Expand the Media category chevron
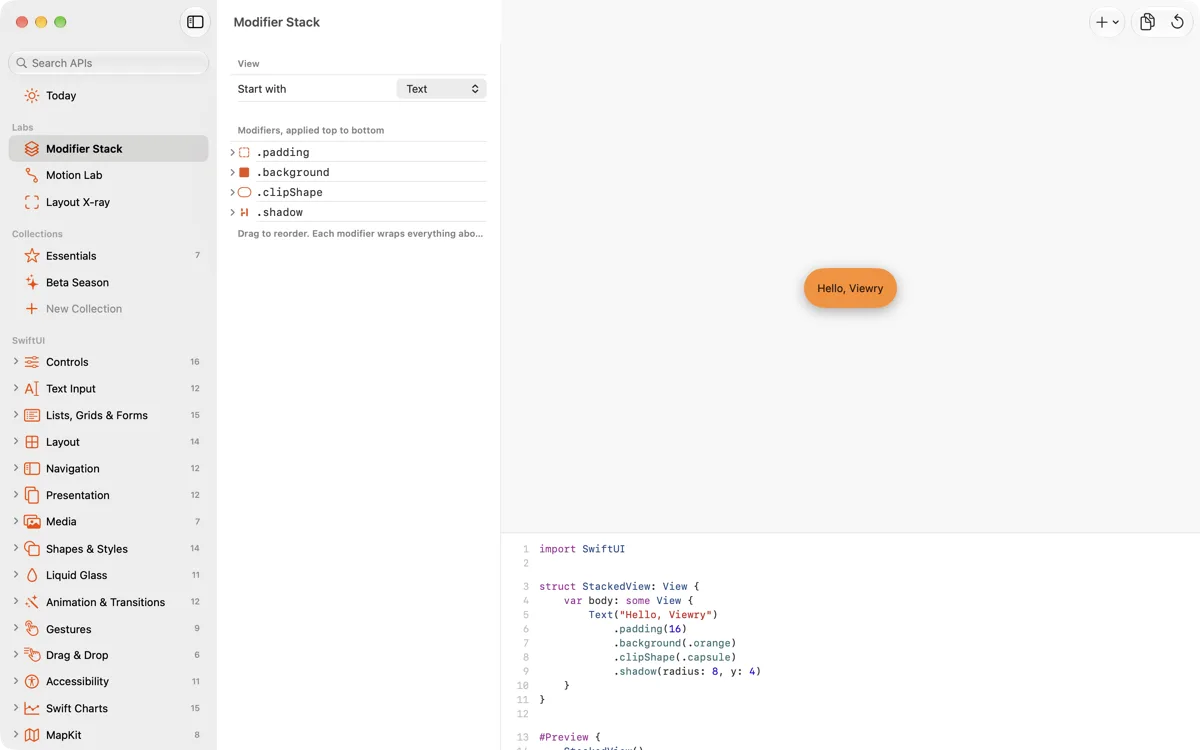1200x750 pixels. pos(16,521)
